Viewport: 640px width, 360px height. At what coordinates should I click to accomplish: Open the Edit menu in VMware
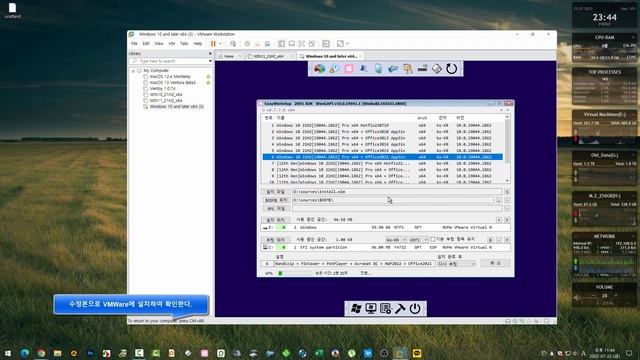point(146,44)
